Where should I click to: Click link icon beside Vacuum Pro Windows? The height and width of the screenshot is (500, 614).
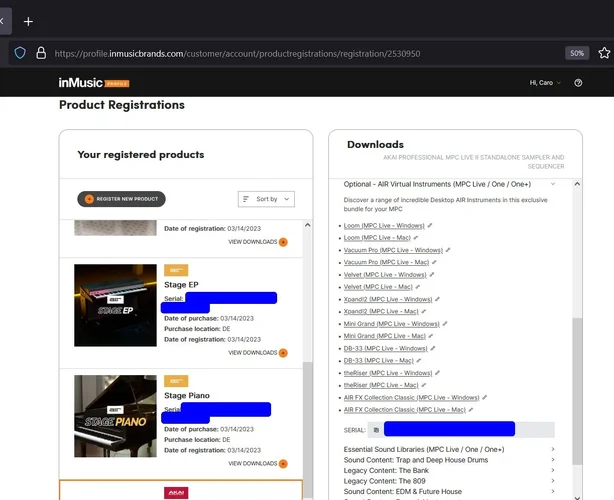coord(448,250)
